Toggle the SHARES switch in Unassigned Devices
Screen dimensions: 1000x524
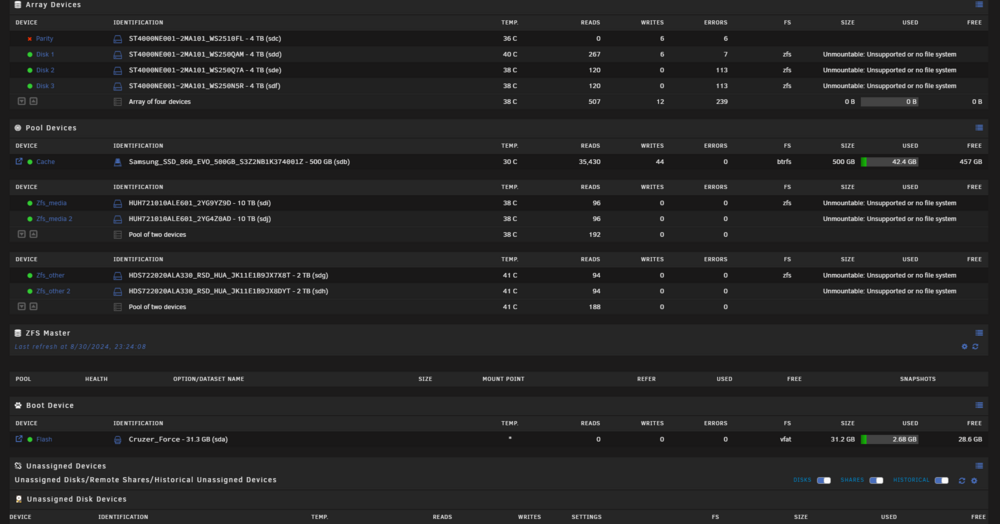coord(876,480)
